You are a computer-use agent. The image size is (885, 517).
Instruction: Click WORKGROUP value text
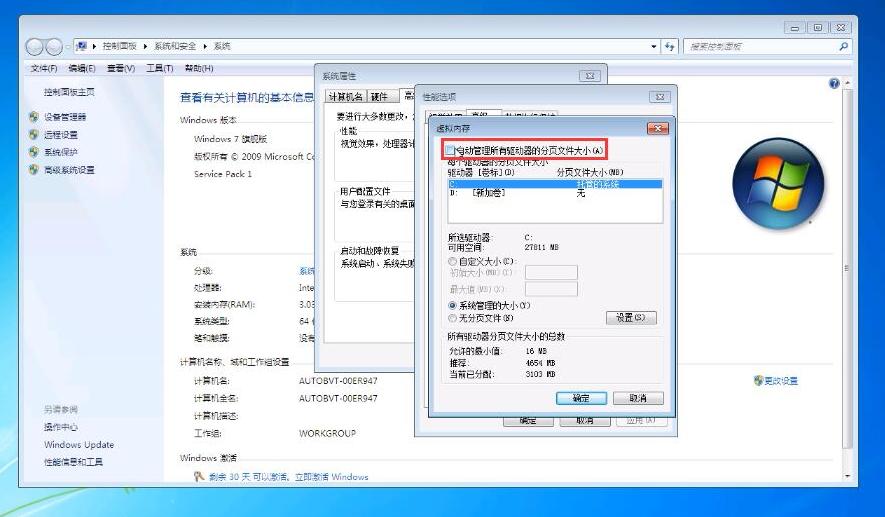(327, 433)
